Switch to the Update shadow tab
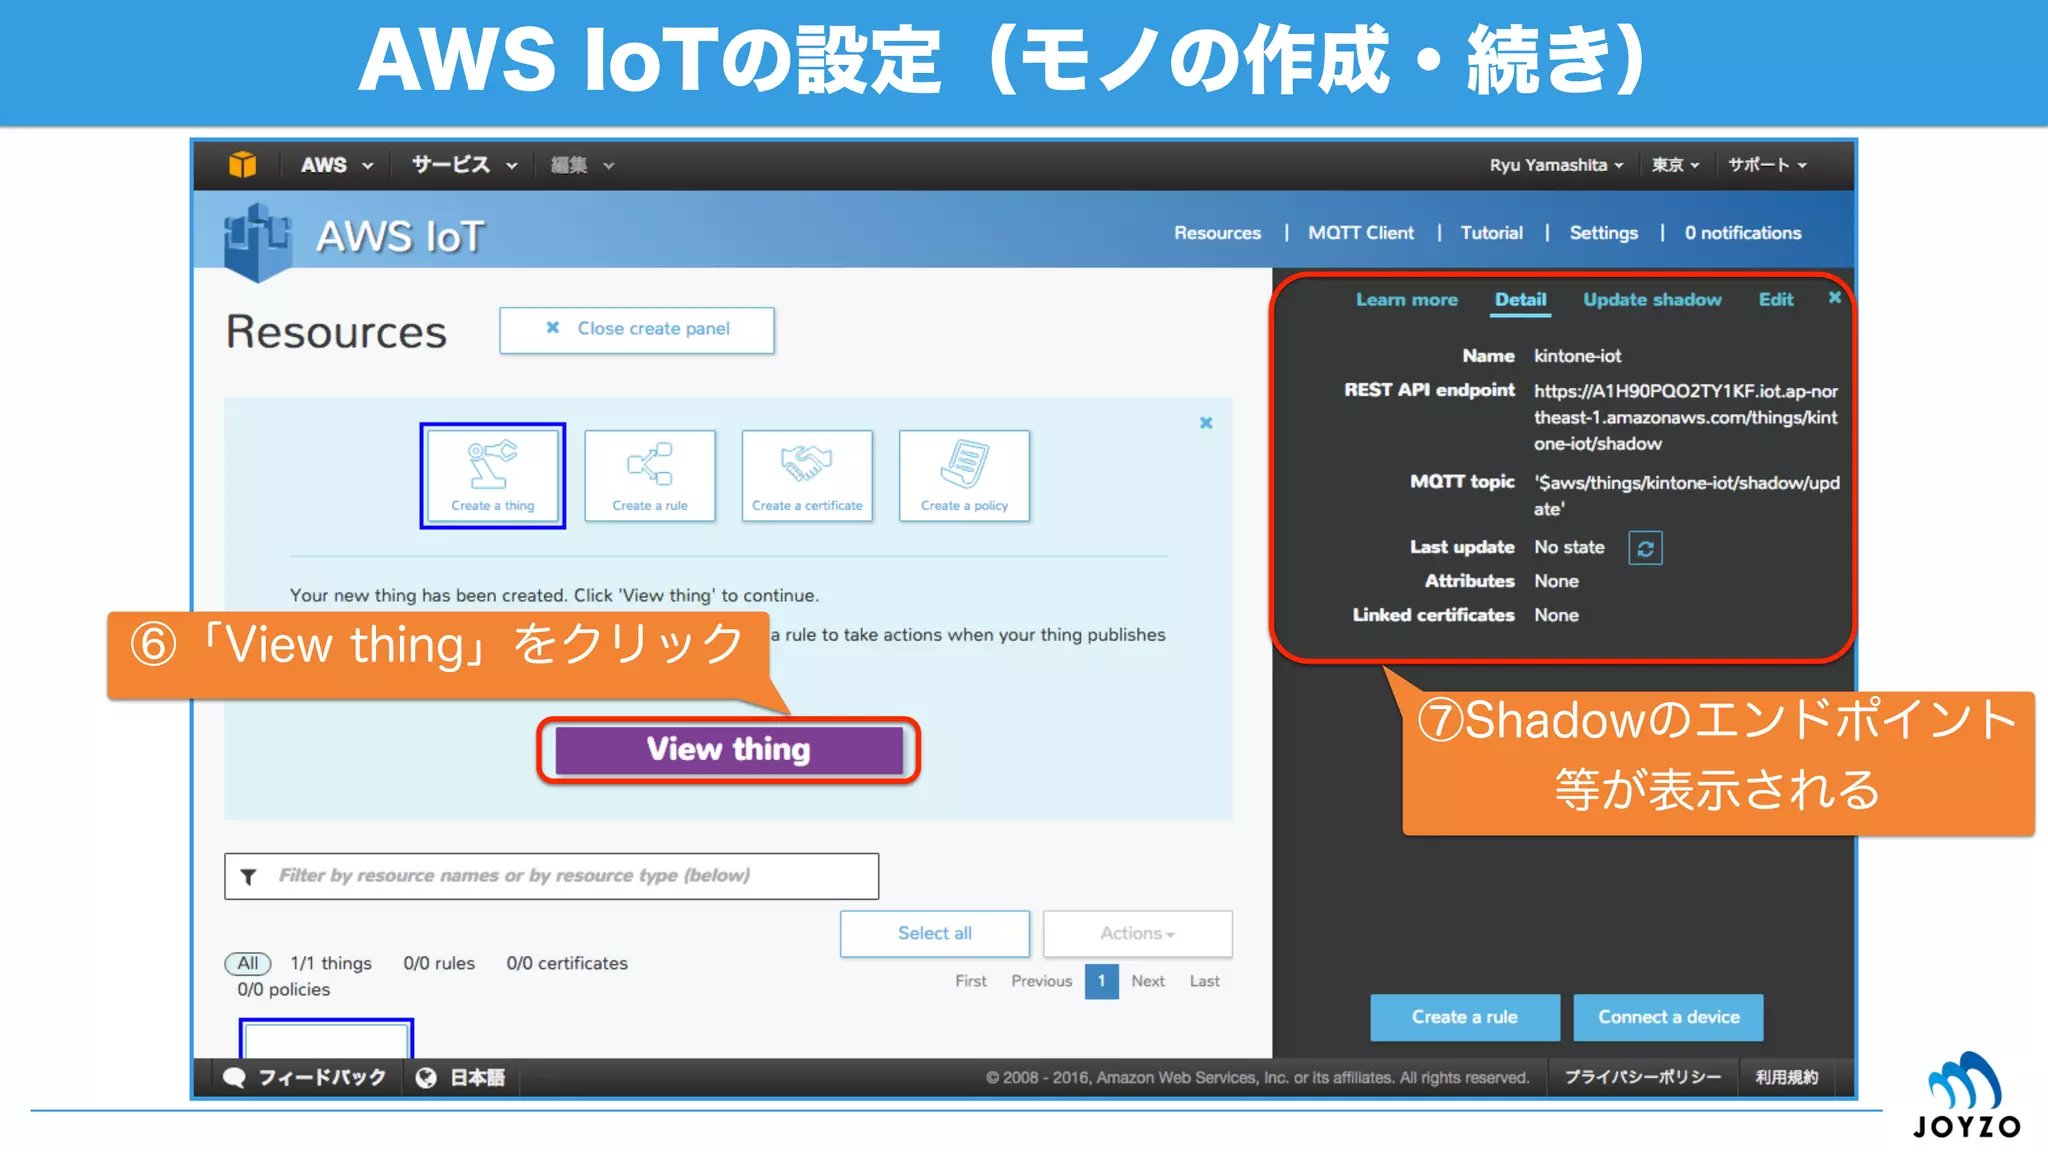2048x1152 pixels. (x=1652, y=300)
